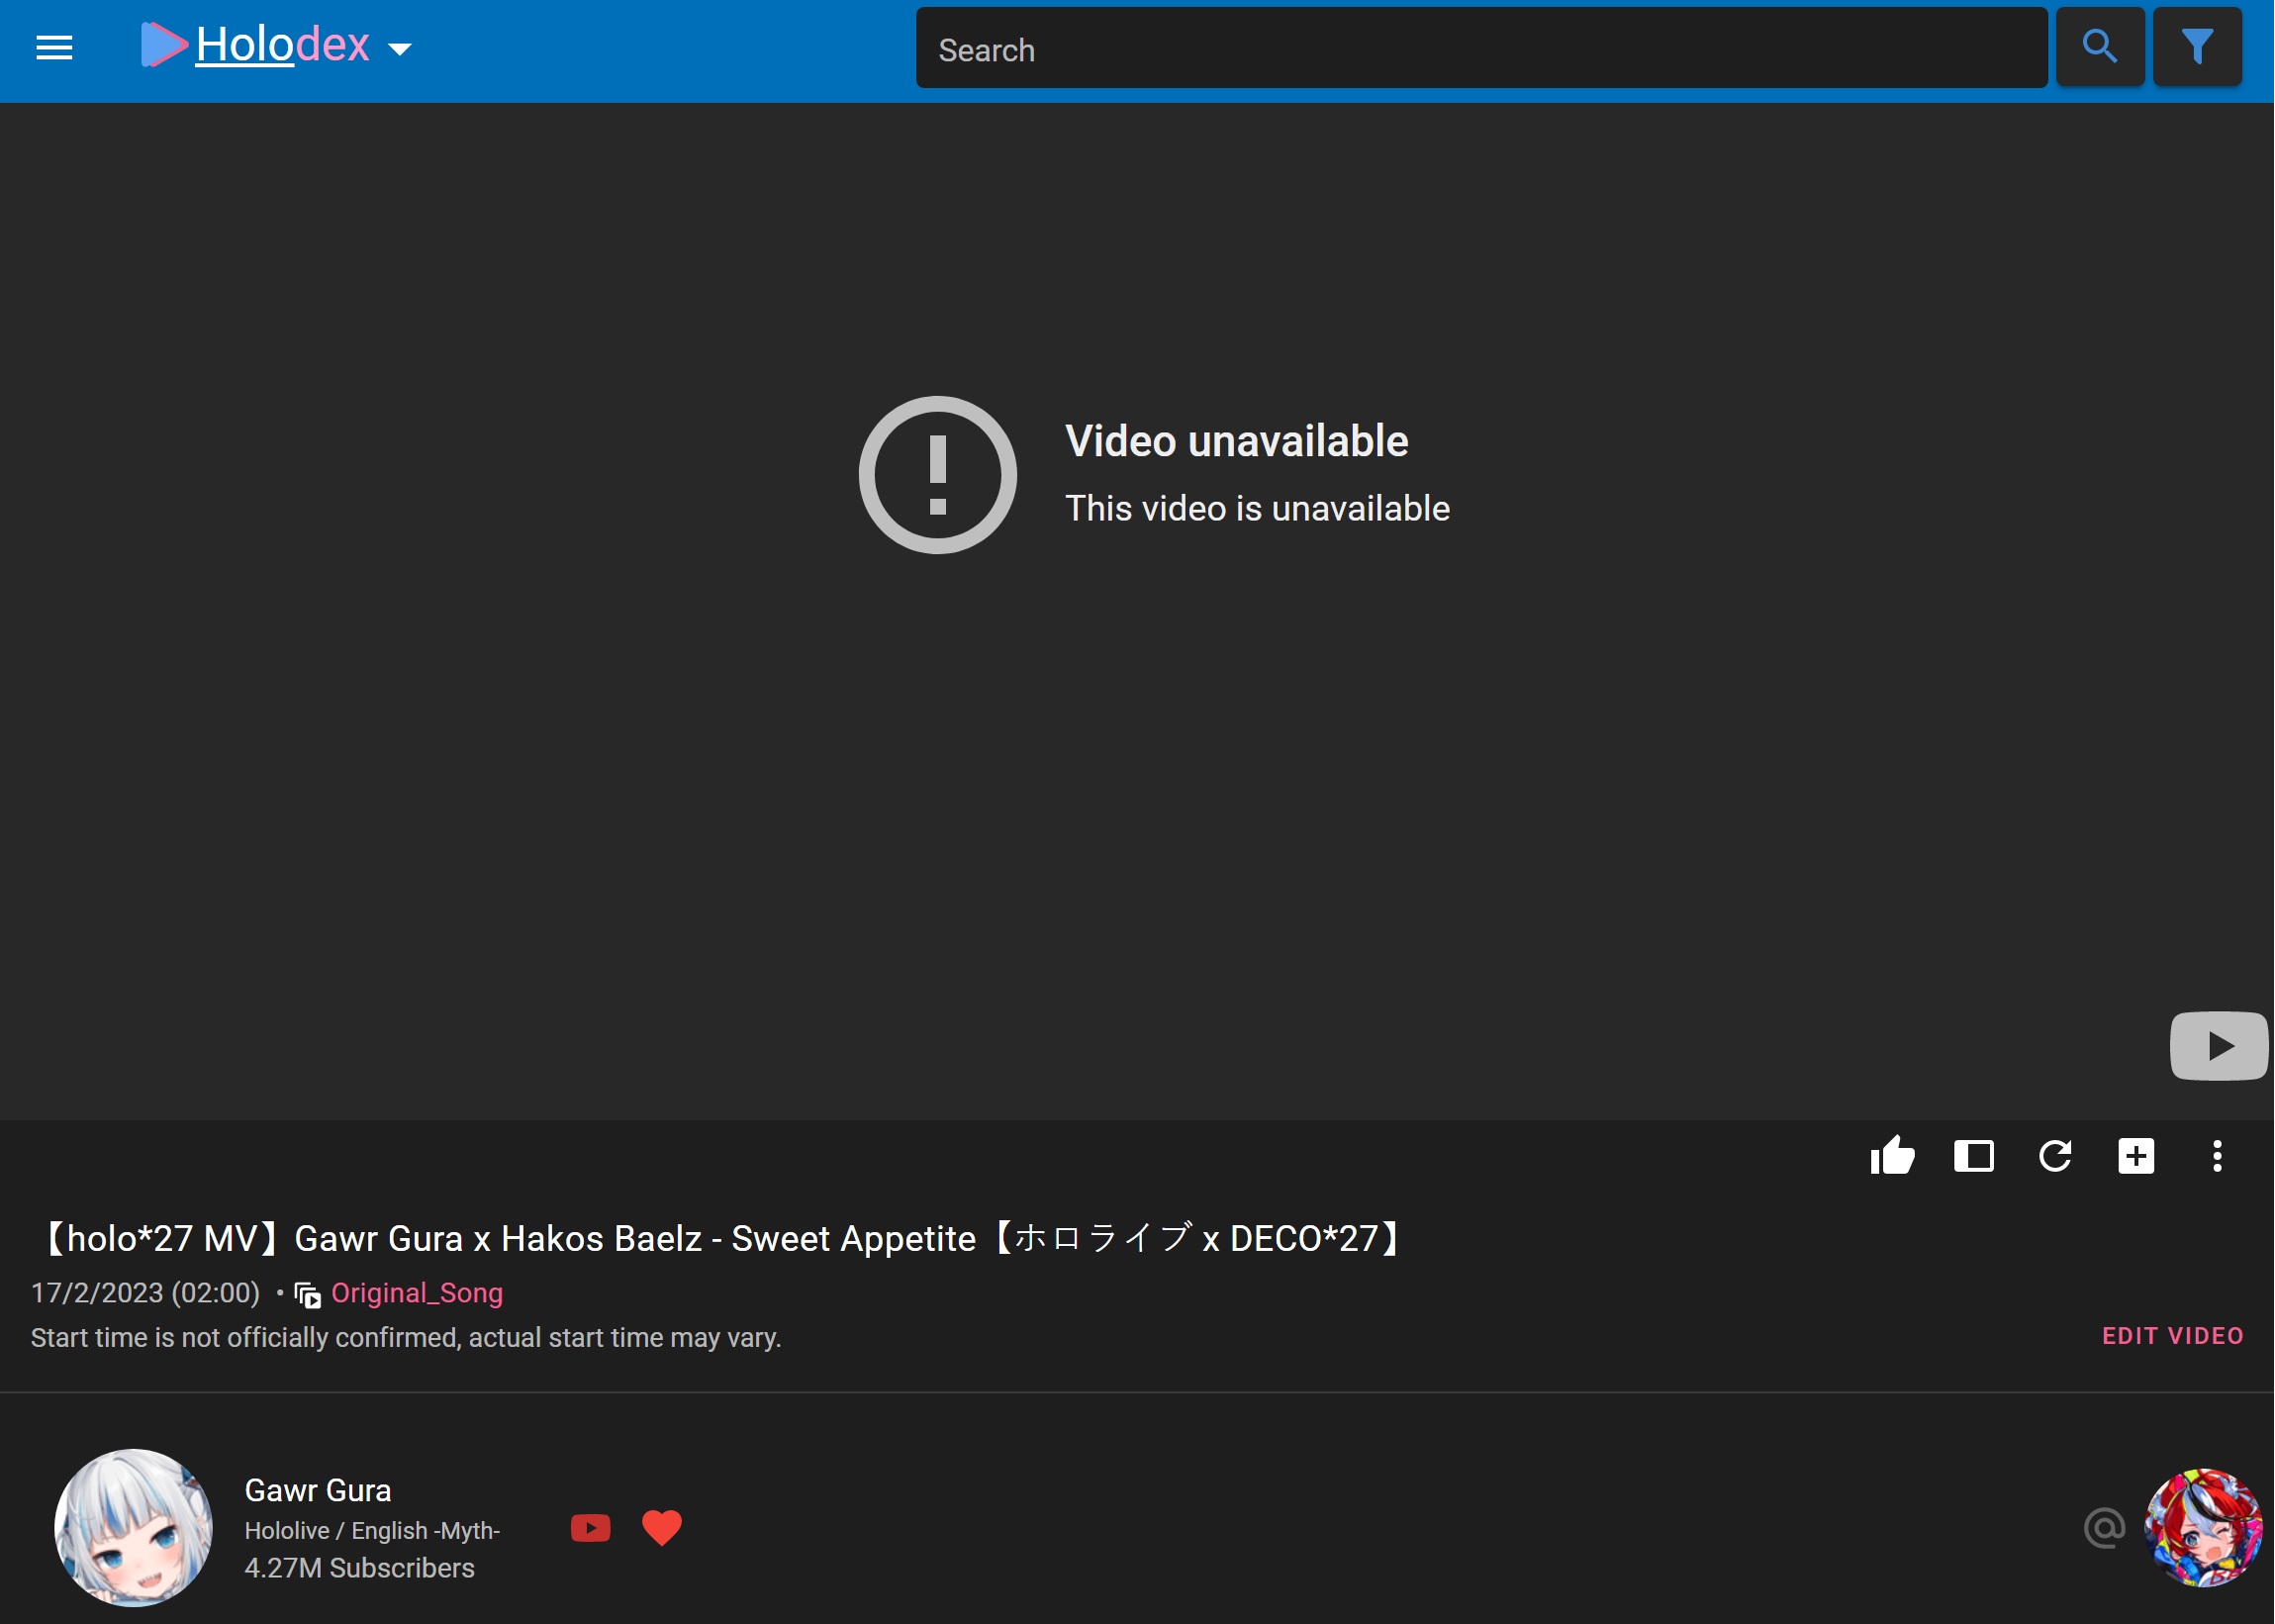Click the 4.27M Subscribers text
Viewport: 2275px width, 1624px height.
pyautogui.click(x=360, y=1568)
